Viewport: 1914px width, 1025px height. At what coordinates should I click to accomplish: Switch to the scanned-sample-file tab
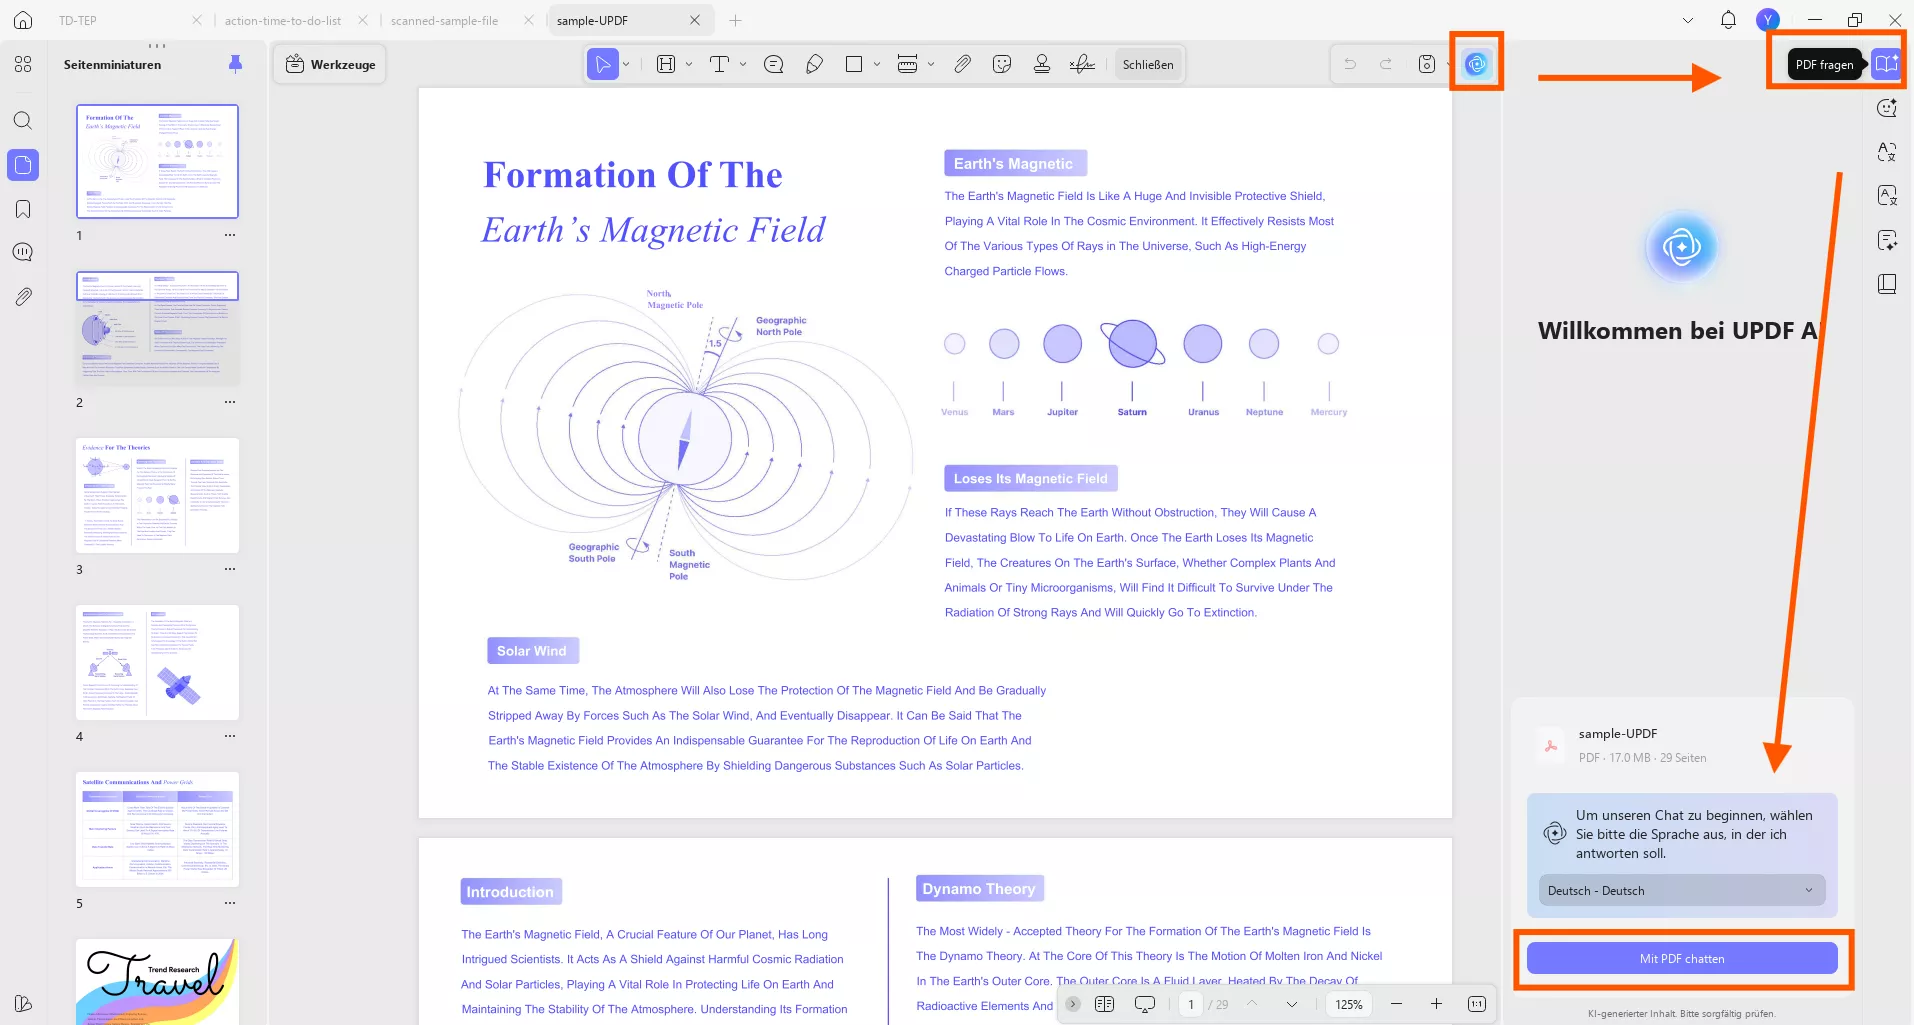444,20
